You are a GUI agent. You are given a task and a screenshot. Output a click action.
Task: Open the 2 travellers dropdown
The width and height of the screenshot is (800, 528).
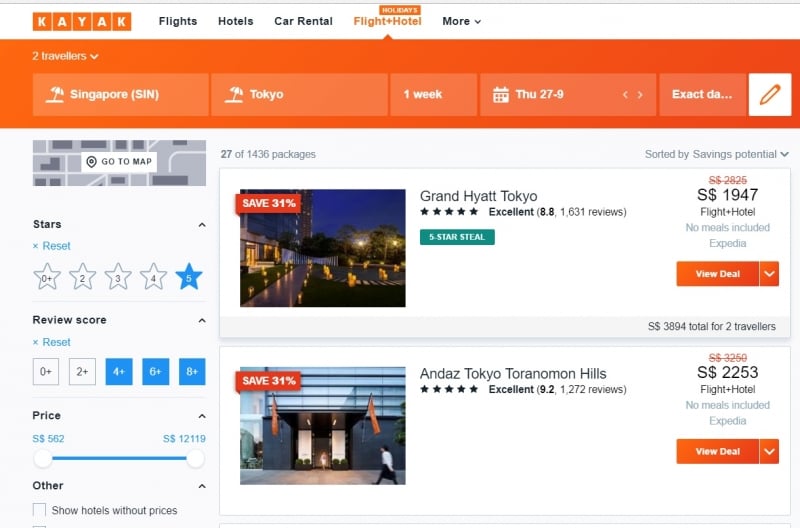[x=65, y=56]
